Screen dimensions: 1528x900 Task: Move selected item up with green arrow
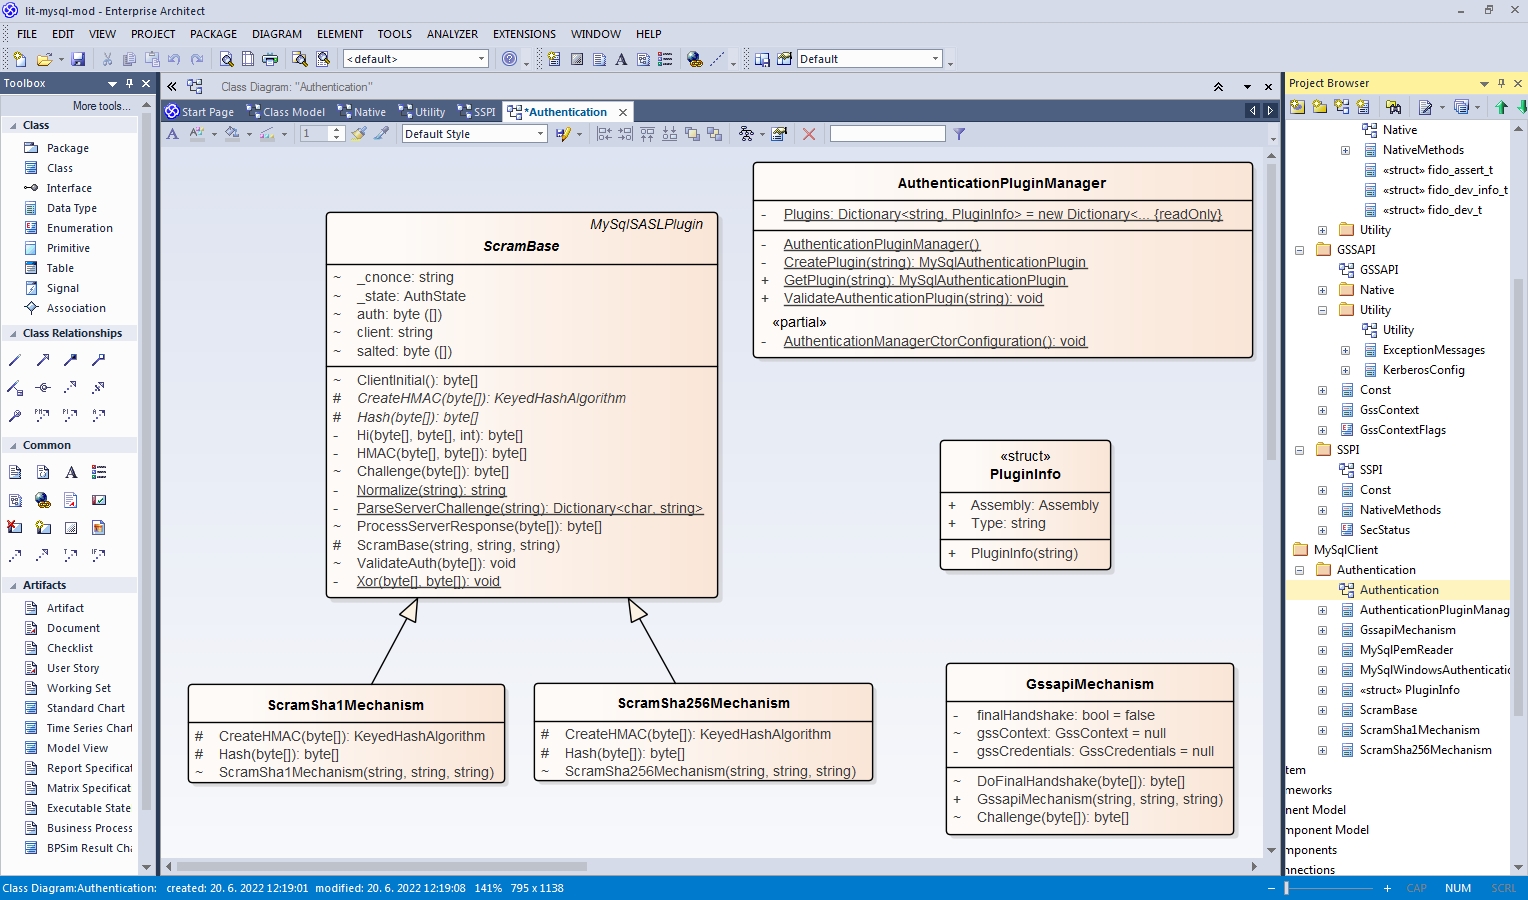coord(1501,107)
